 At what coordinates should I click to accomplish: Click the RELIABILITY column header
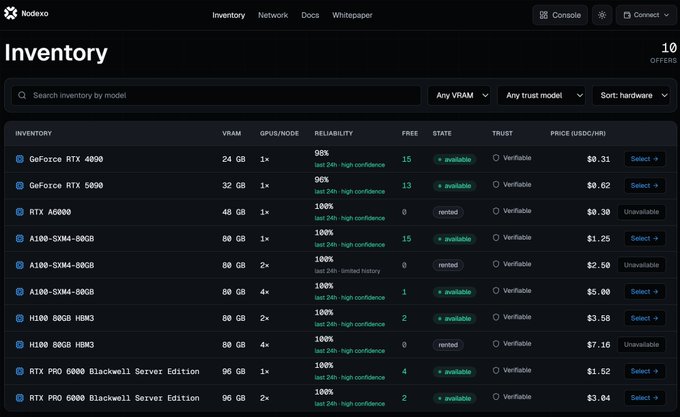(x=333, y=134)
